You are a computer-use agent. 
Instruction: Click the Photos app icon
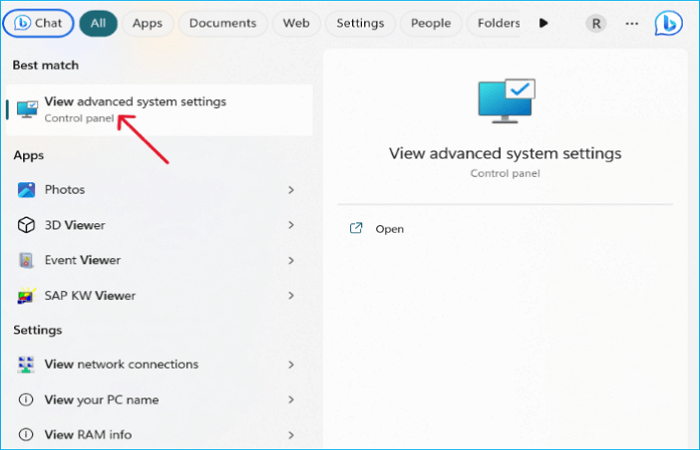pos(27,189)
